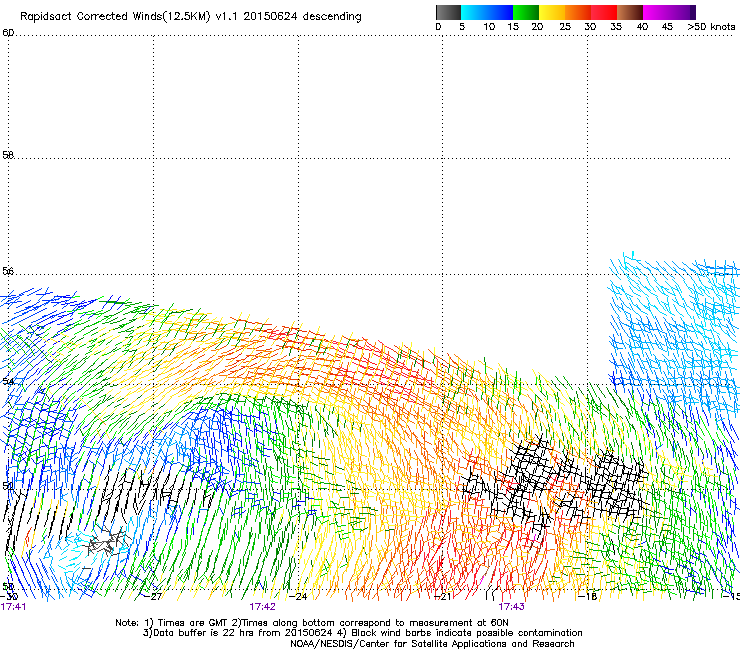Click the 58 latitude axis label

click(8, 155)
